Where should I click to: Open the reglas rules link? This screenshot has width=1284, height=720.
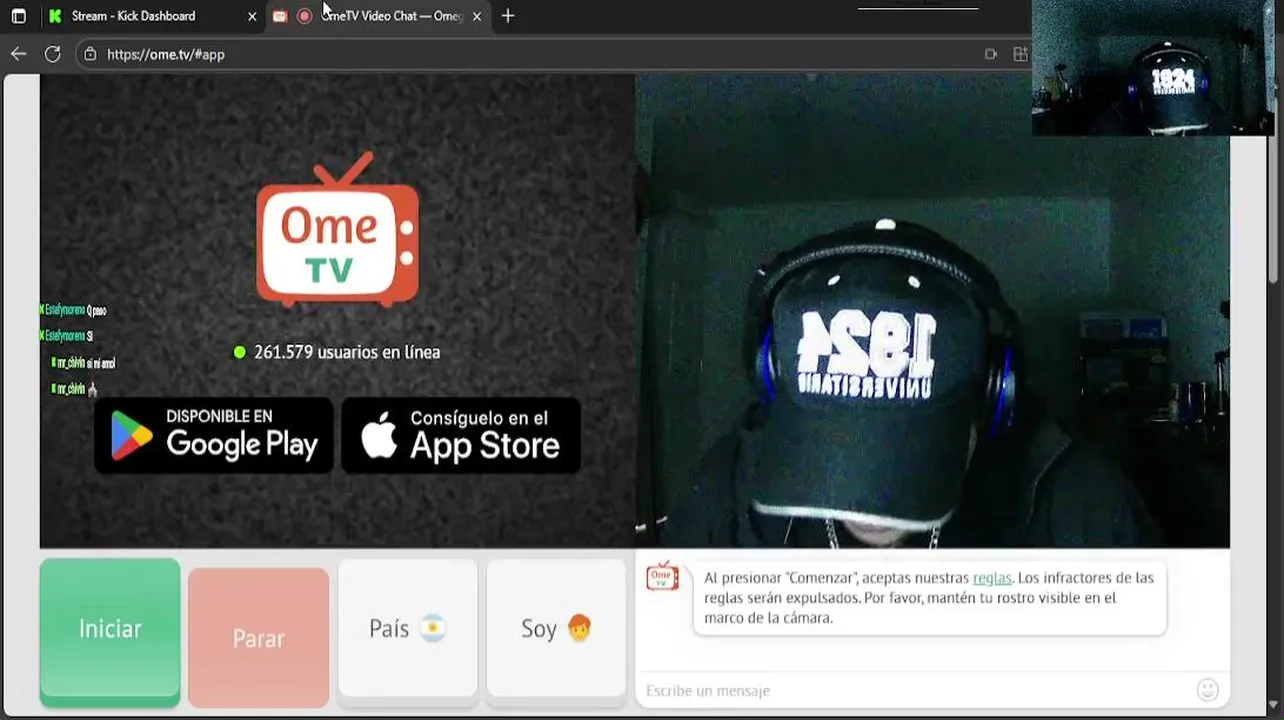992,578
